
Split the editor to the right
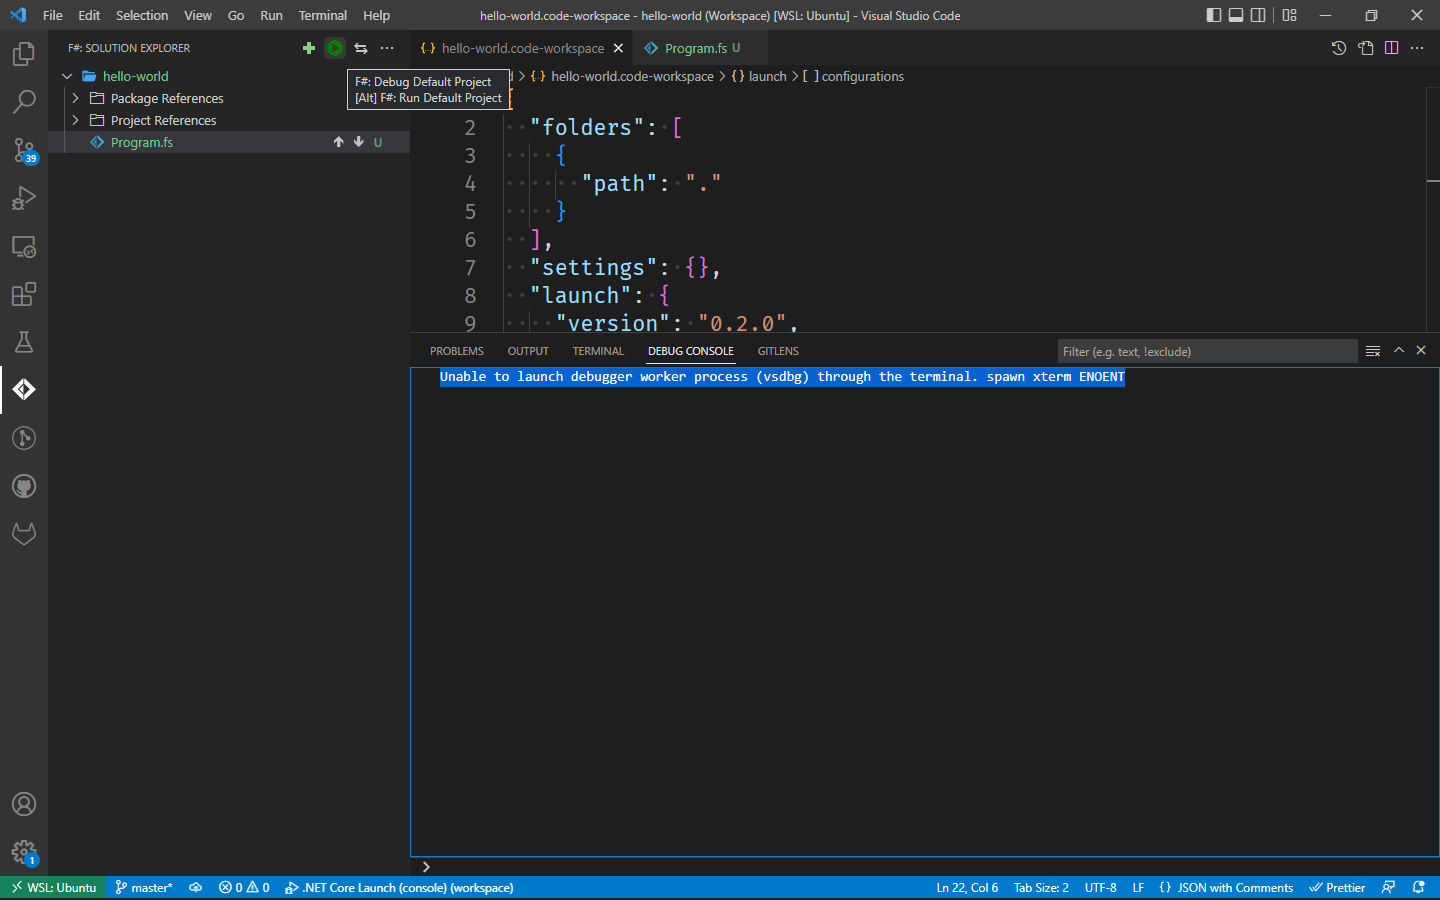1391,48
